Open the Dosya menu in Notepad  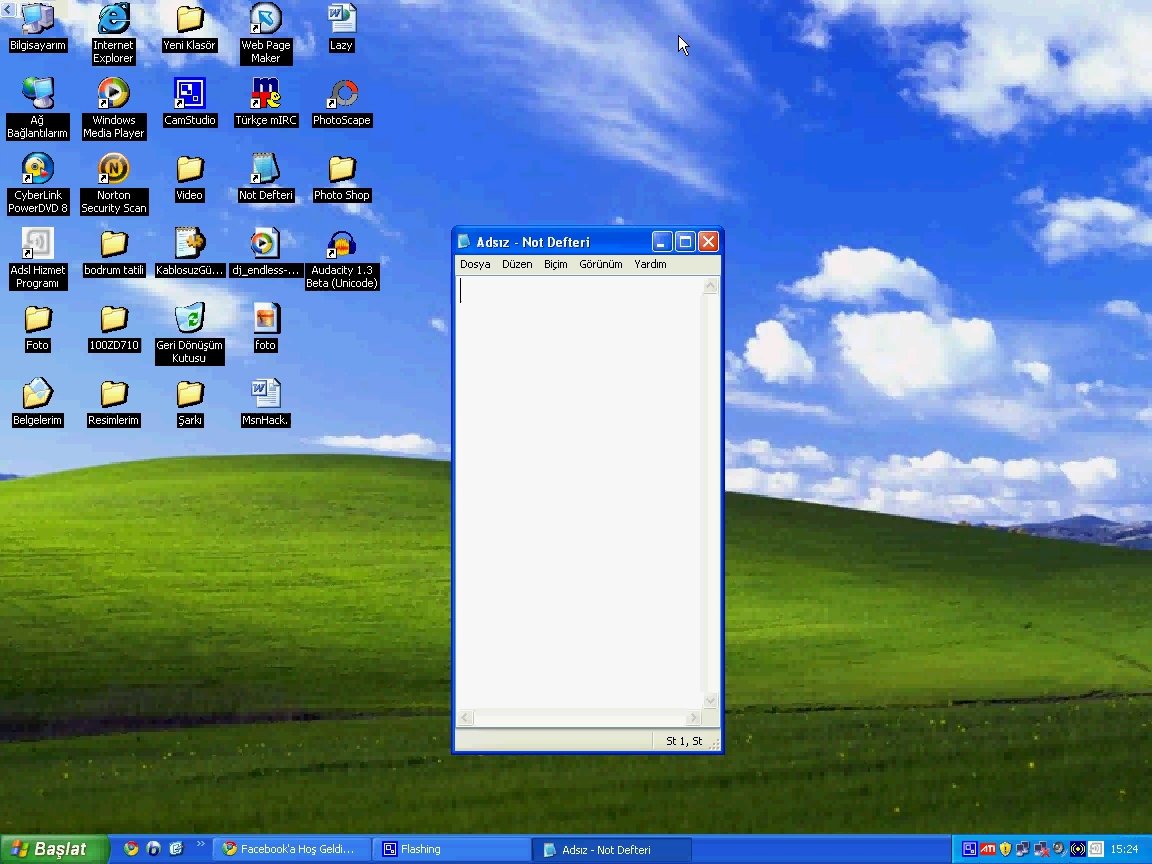[475, 264]
